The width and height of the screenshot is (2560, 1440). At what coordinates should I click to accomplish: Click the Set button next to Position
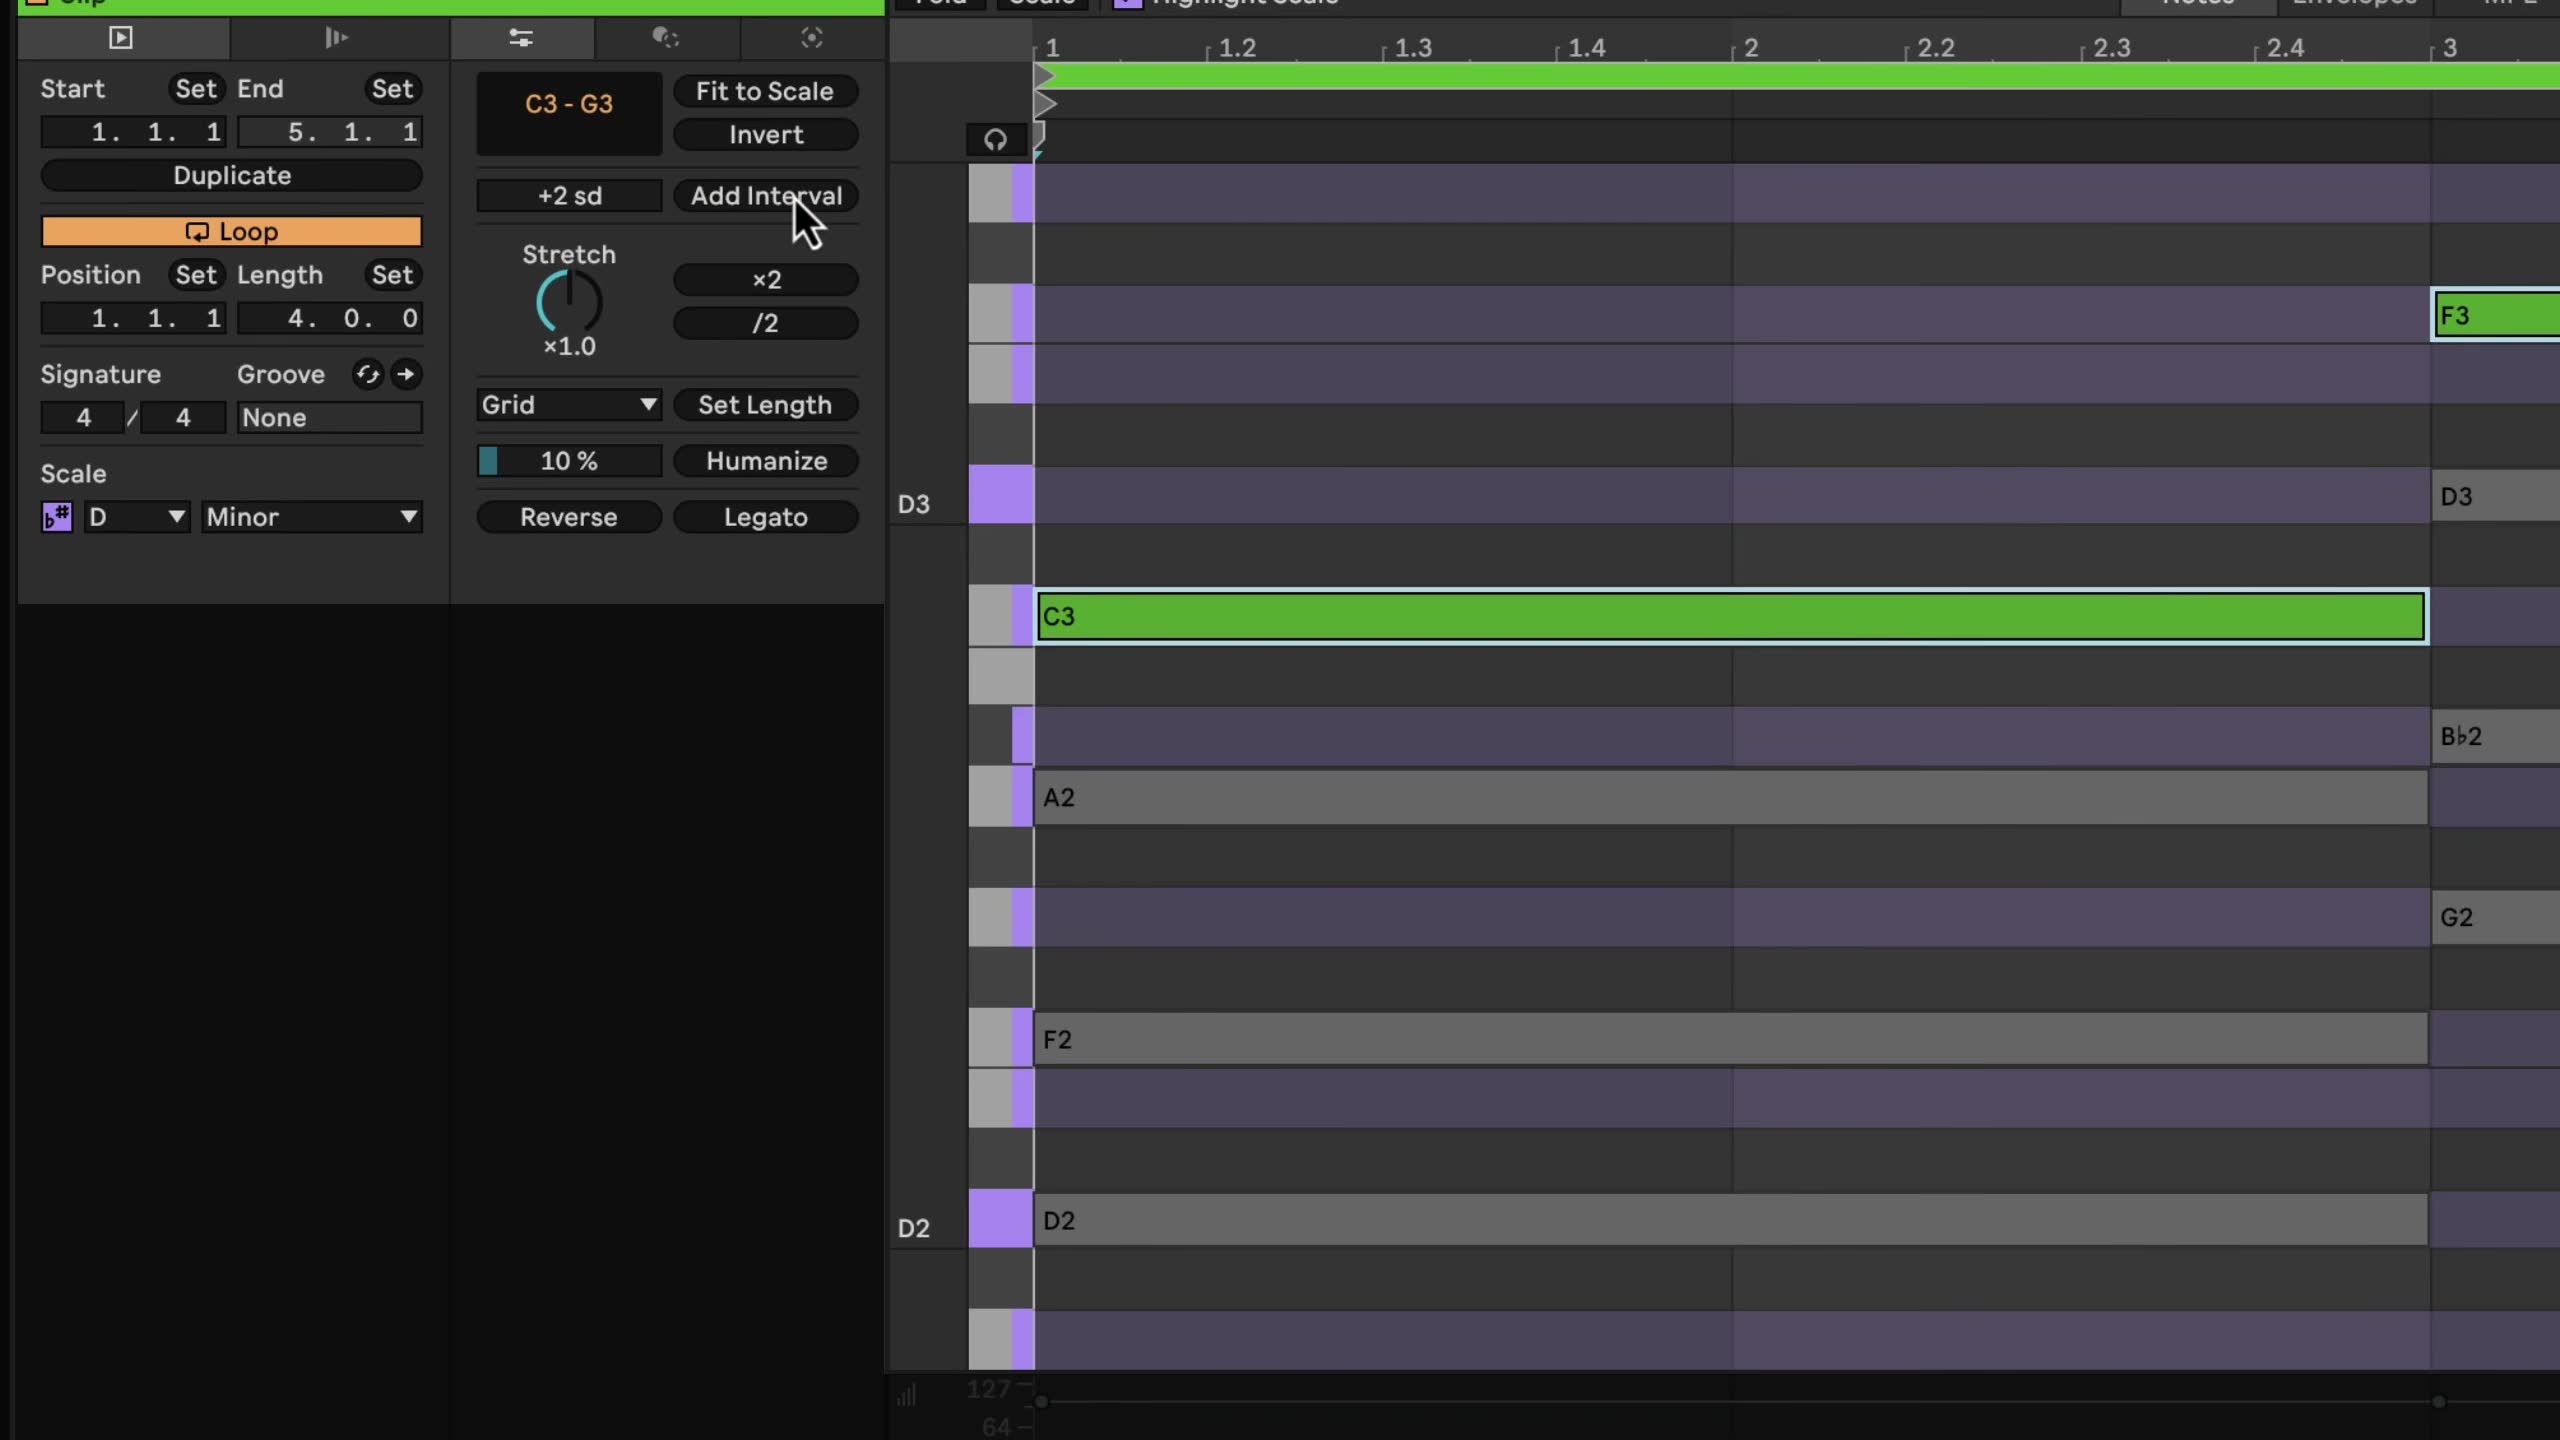pyautogui.click(x=195, y=275)
